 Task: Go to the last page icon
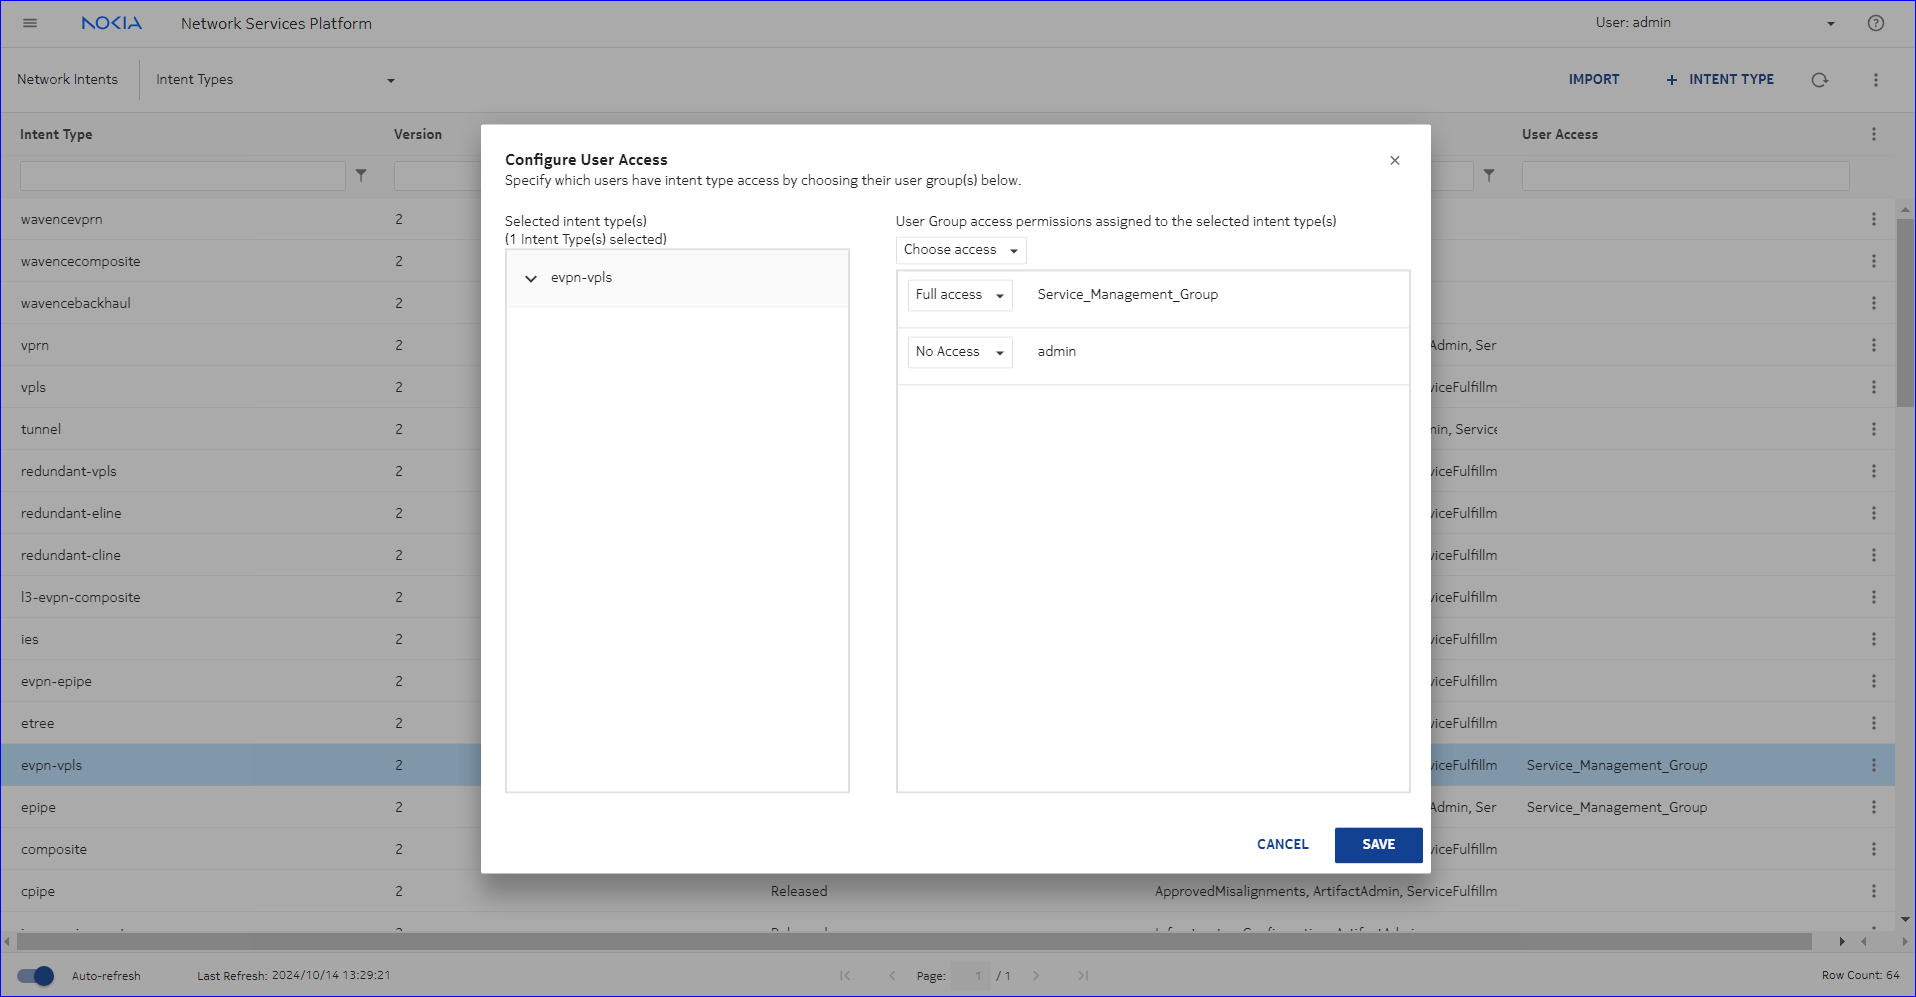click(x=1082, y=975)
